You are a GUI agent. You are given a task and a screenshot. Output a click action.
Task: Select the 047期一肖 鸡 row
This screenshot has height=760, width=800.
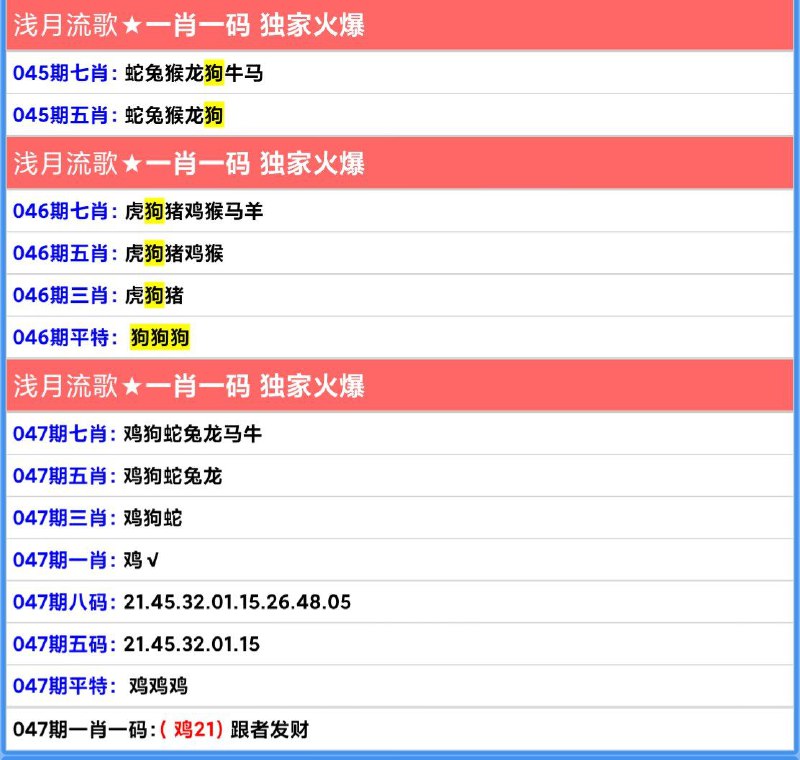point(400,560)
